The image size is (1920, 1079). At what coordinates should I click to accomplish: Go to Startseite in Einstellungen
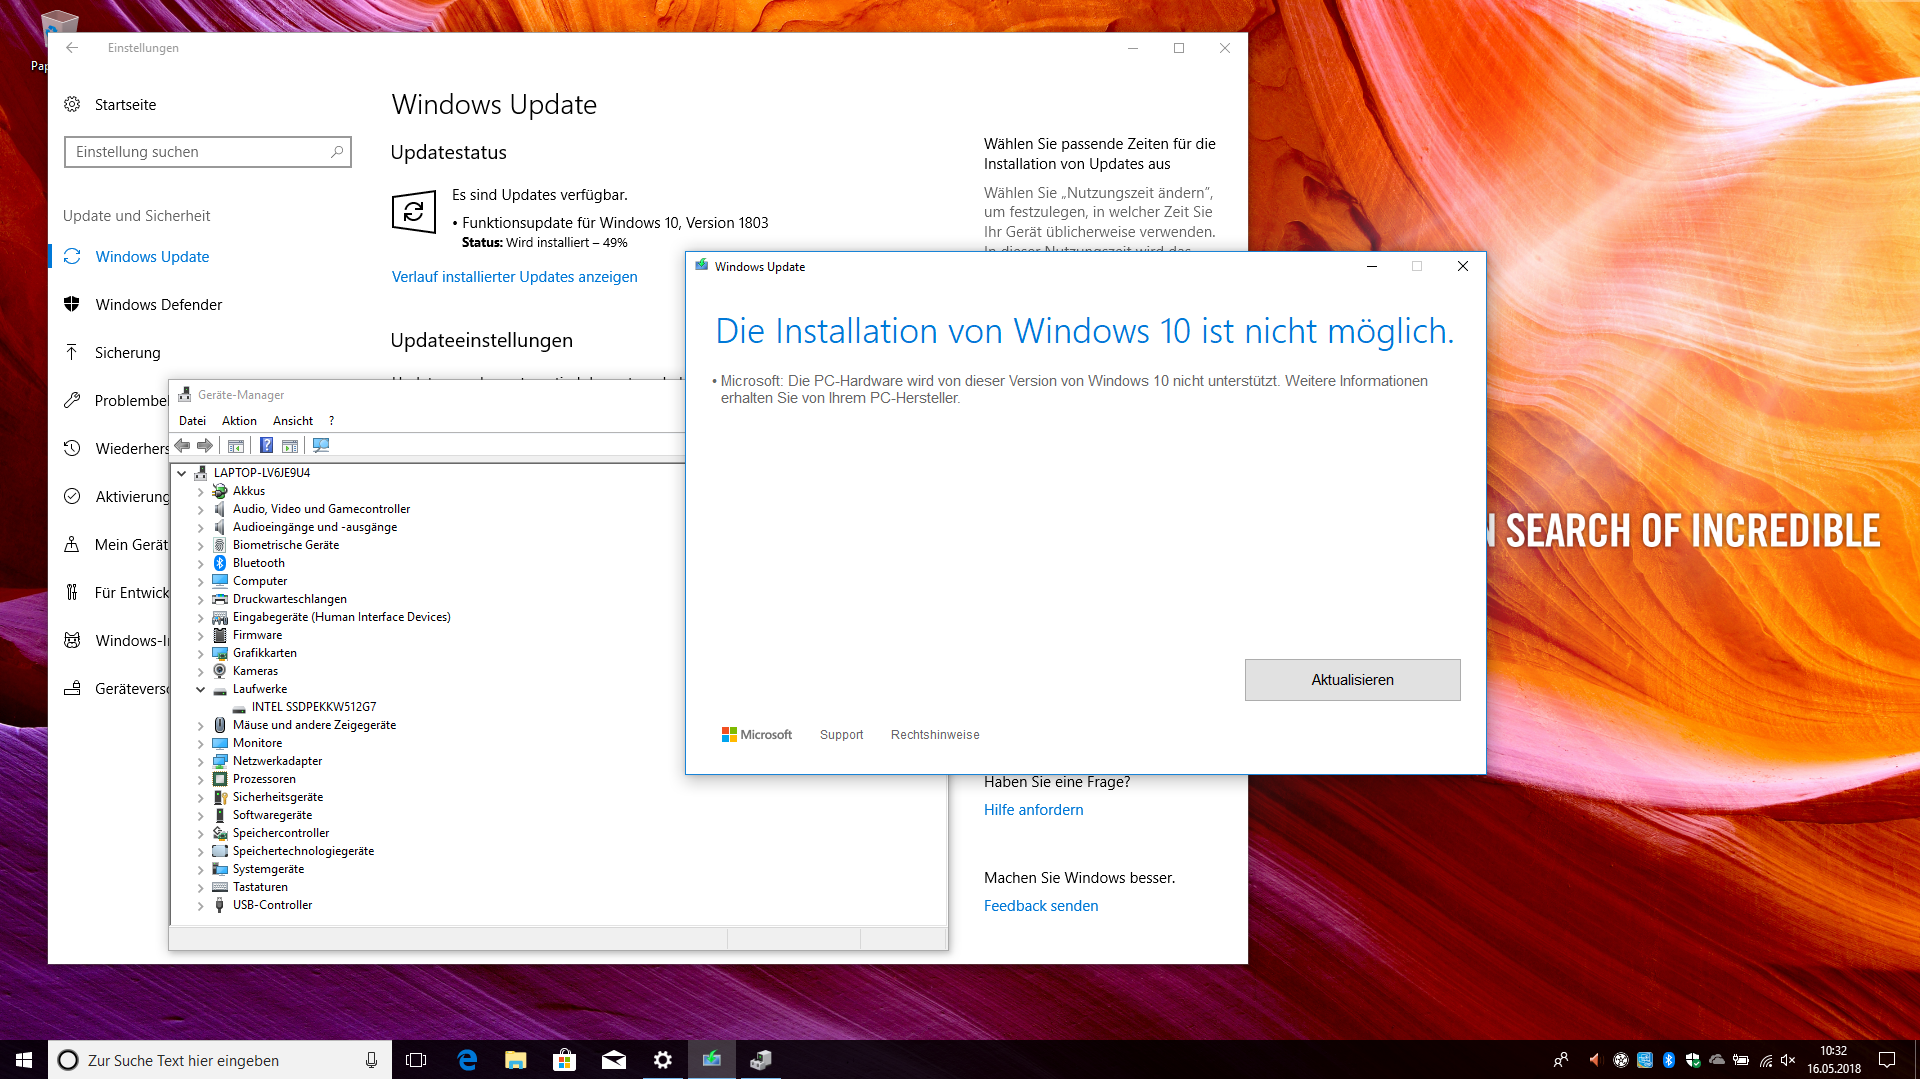[125, 105]
